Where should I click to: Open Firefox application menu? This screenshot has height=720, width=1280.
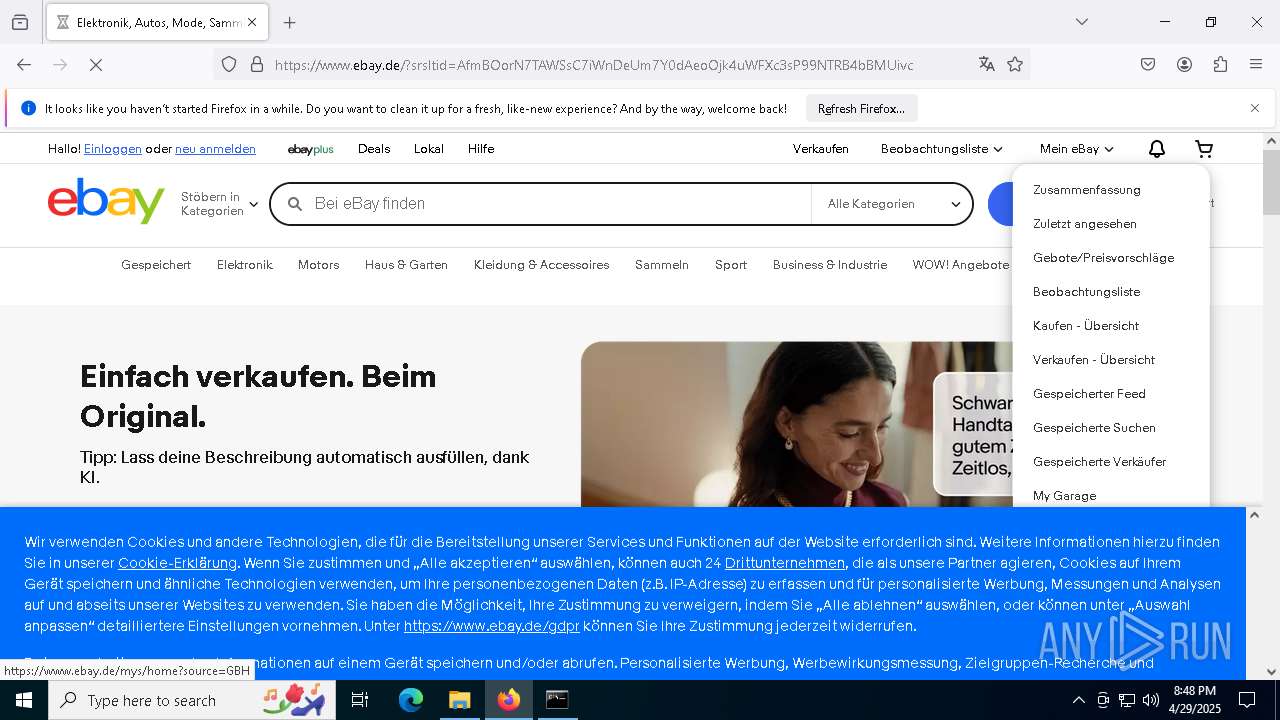click(1256, 64)
